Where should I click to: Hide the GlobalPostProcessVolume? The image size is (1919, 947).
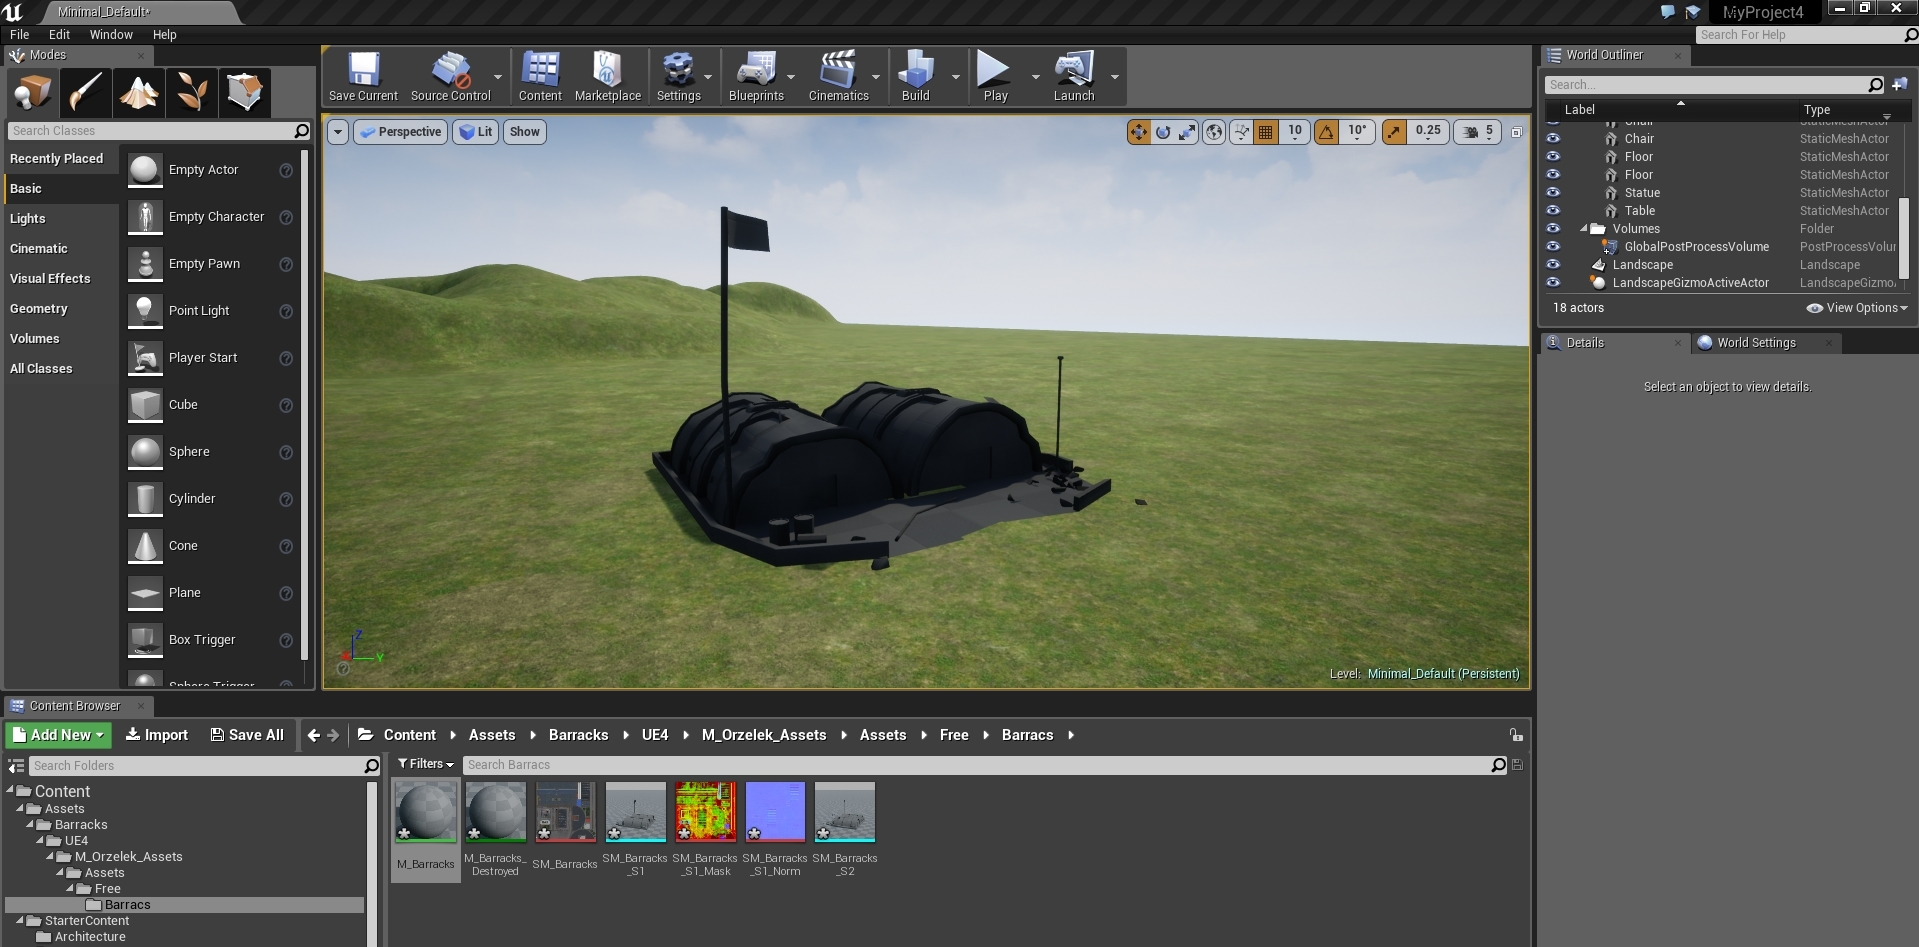coord(1553,247)
